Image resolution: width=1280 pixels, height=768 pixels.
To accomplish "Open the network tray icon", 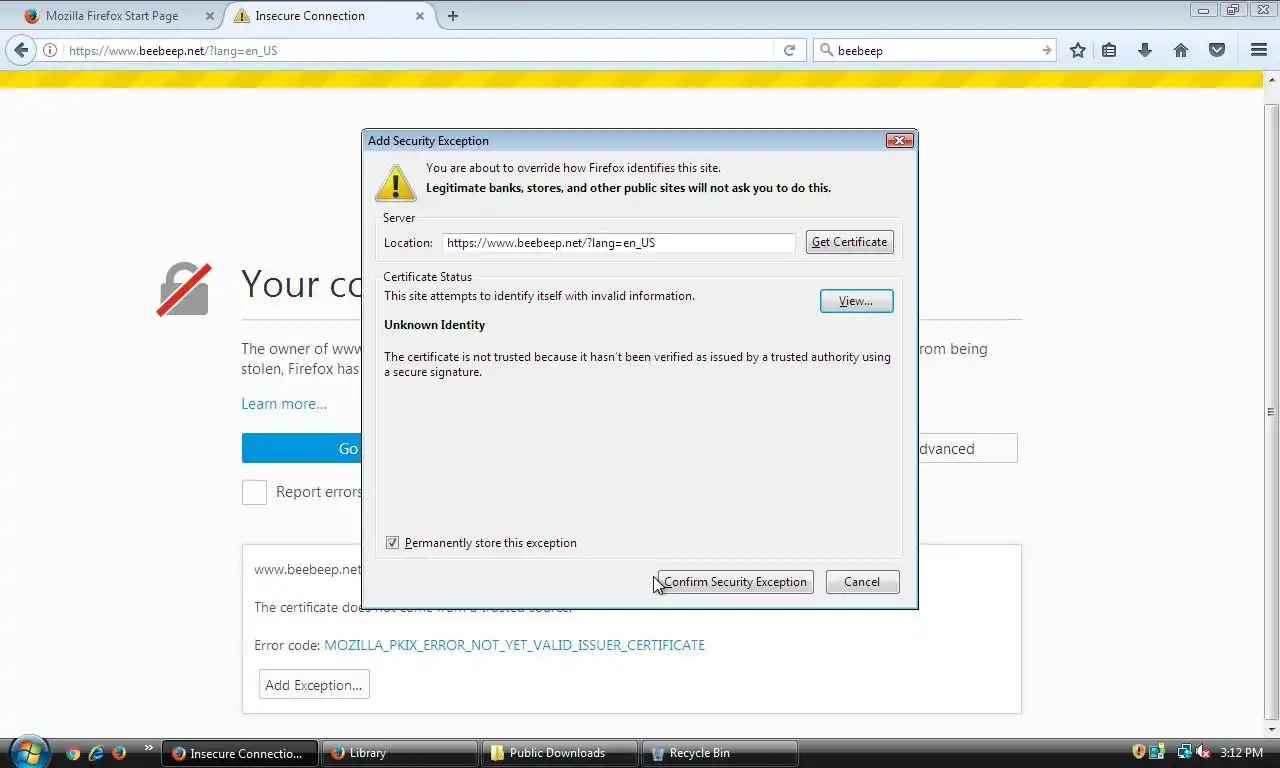I will 1184,752.
